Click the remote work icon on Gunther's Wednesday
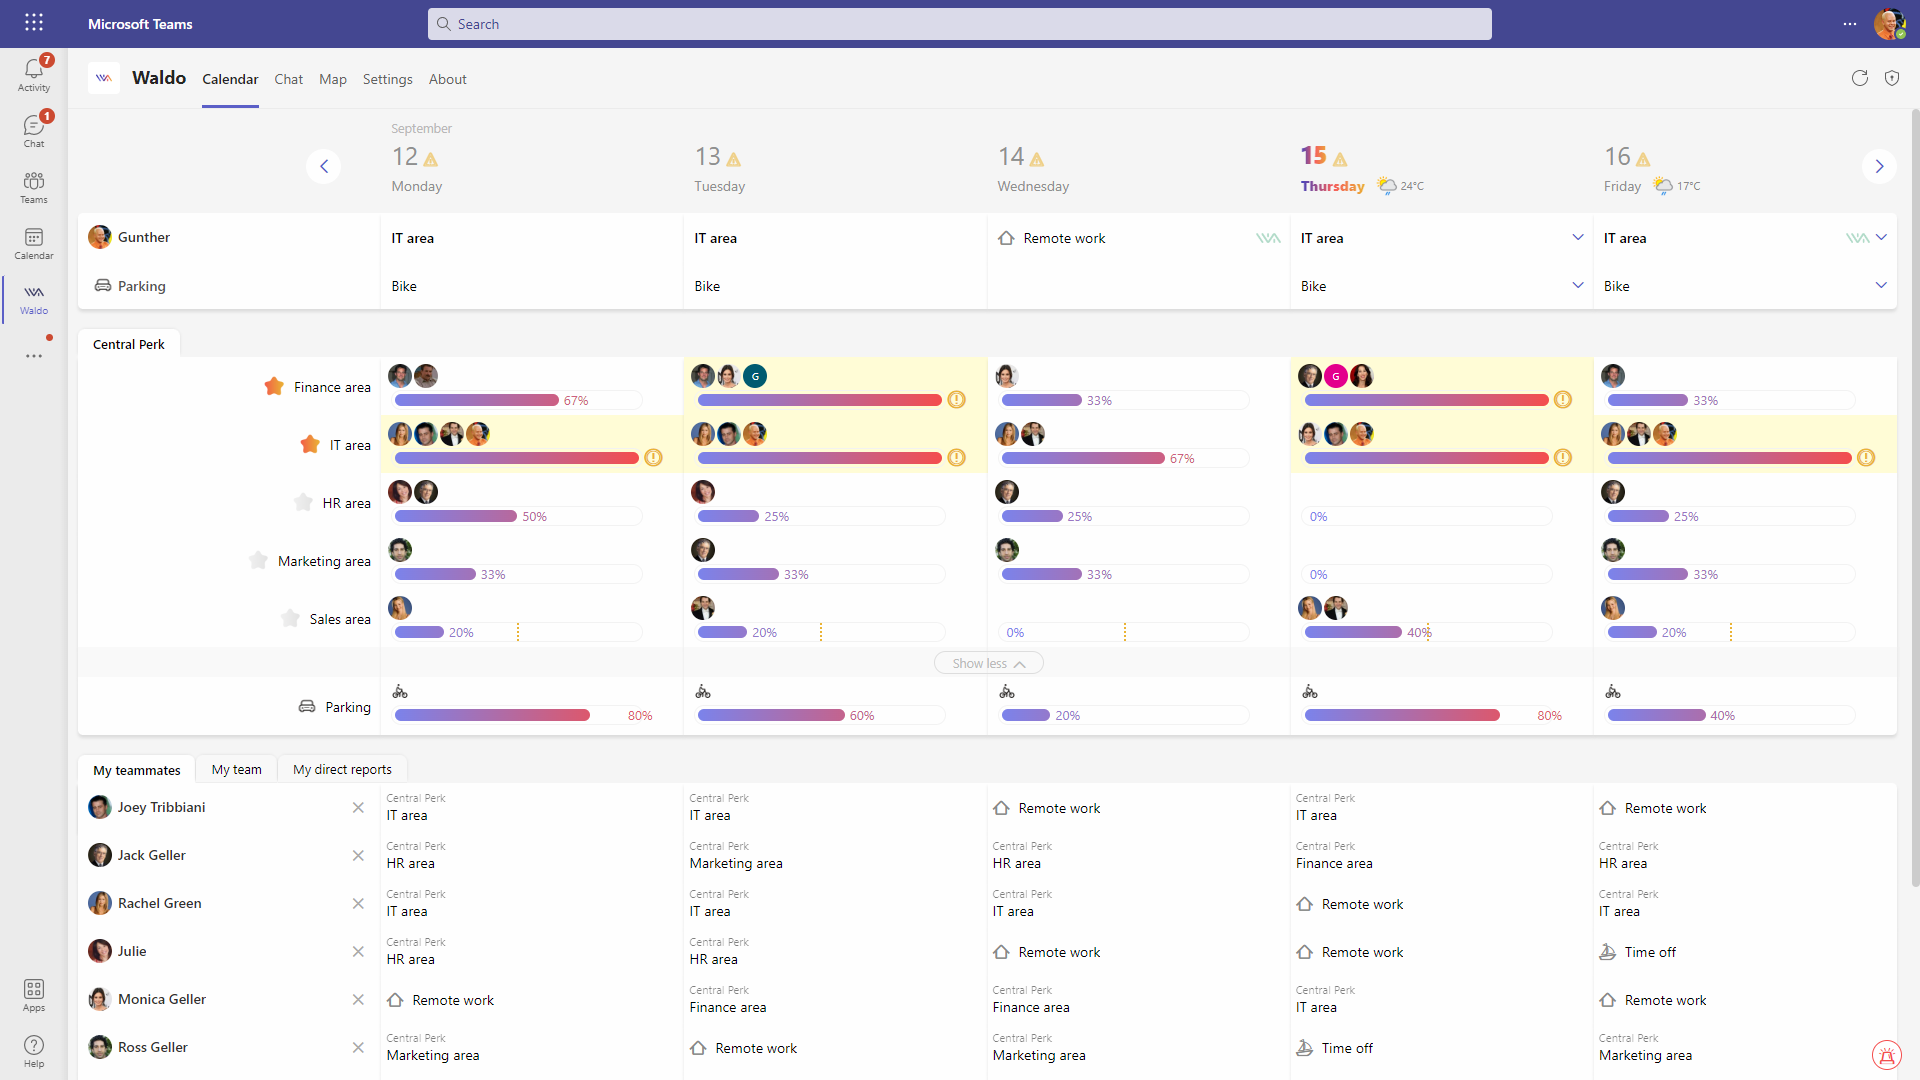This screenshot has height=1080, width=1920. pyautogui.click(x=1006, y=238)
